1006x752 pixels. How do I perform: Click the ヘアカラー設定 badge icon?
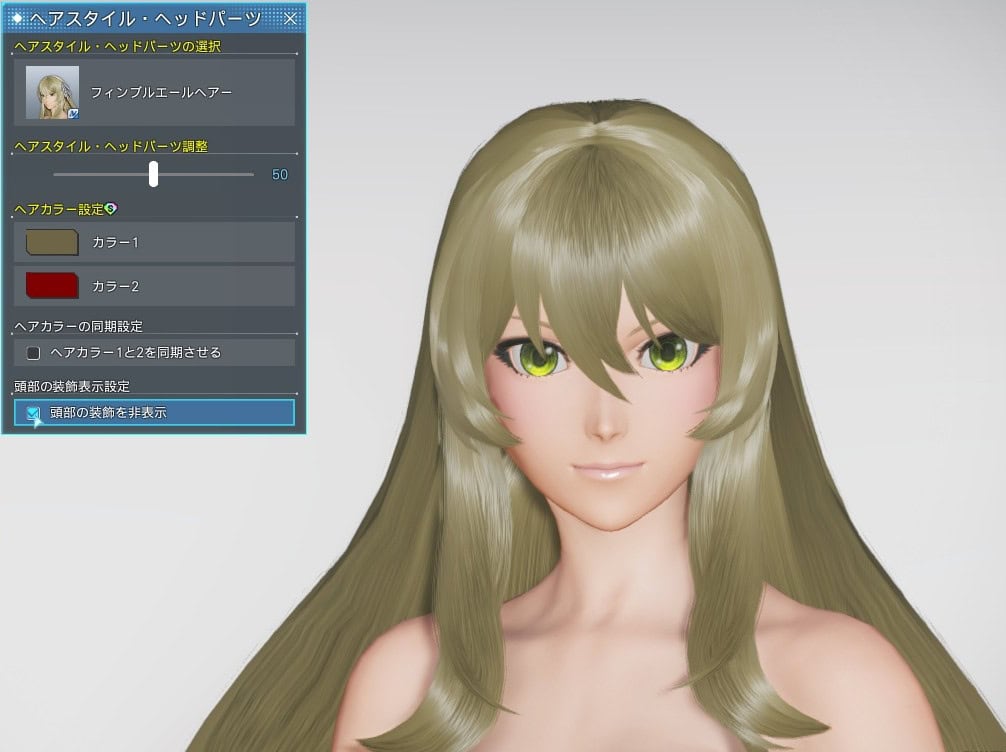111,209
